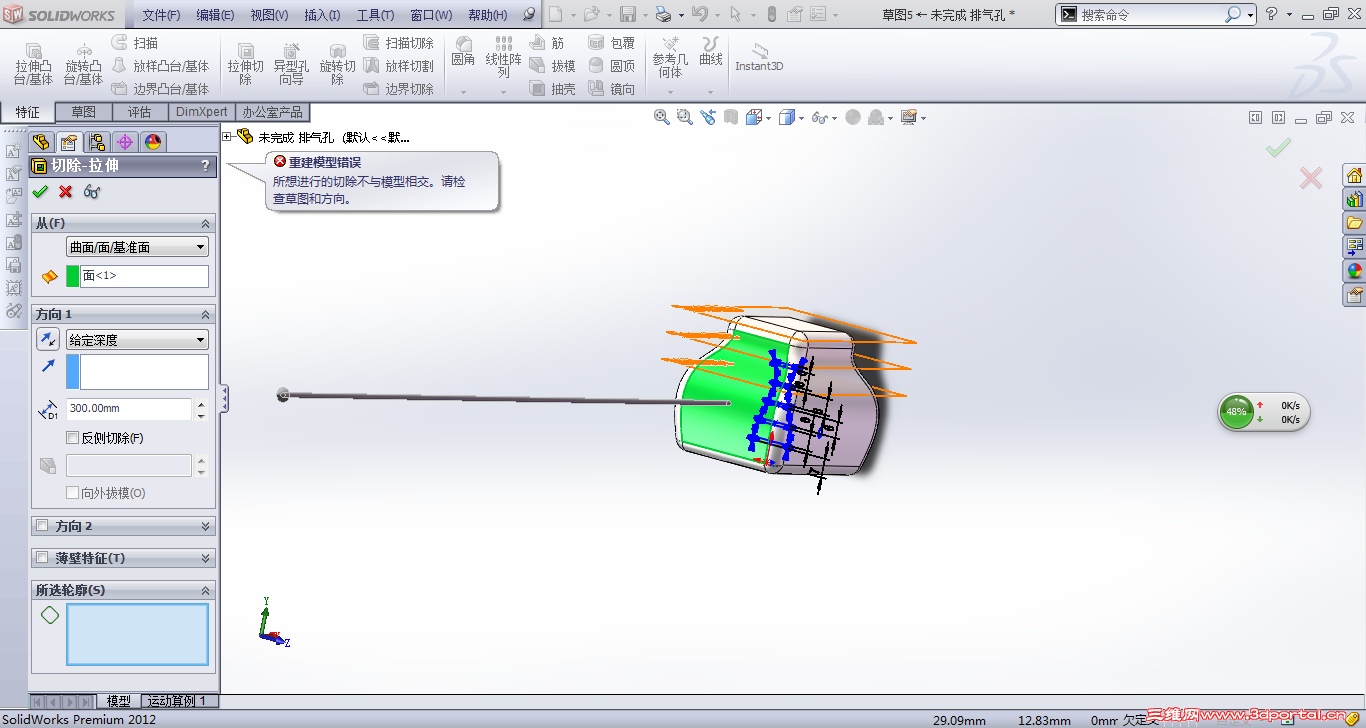Click the print icon in the title bar
Viewport: 1366px width, 728px height.
662,14
